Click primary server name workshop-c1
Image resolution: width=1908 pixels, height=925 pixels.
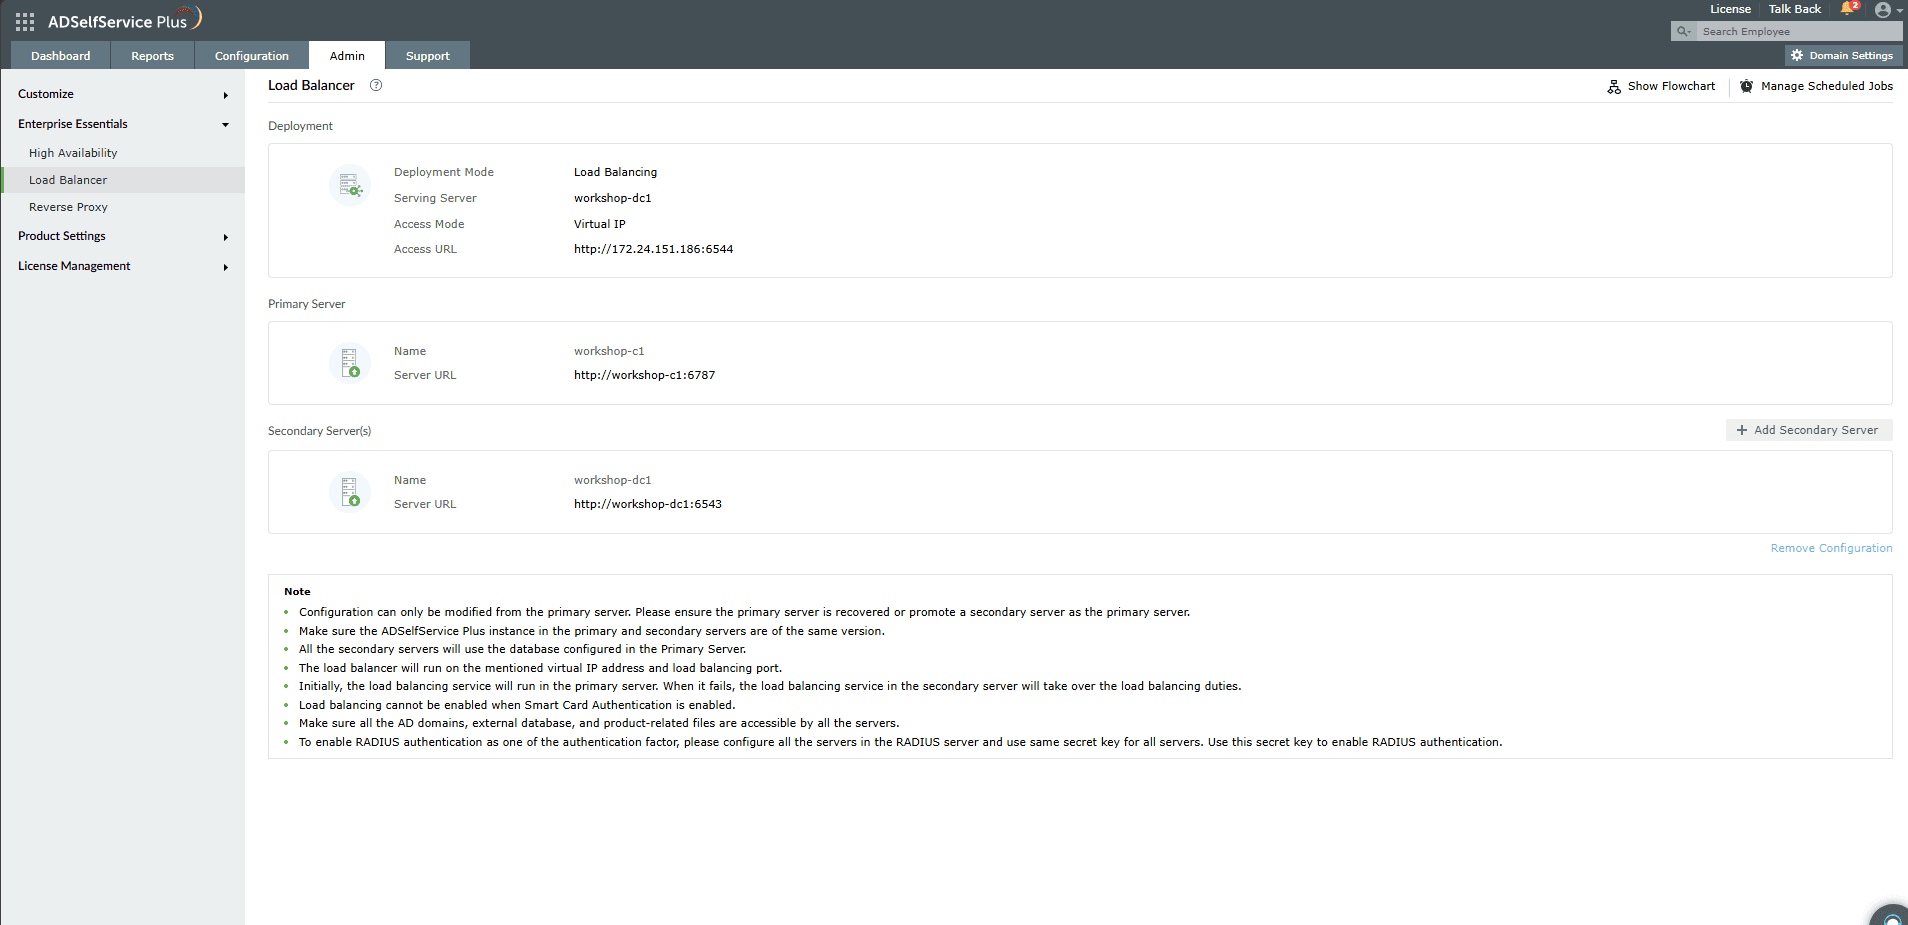(x=609, y=351)
